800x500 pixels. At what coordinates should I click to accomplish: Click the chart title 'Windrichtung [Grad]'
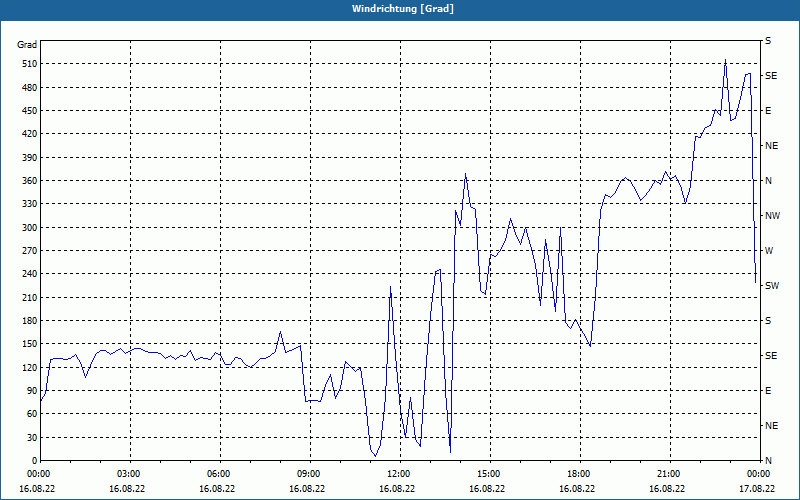pos(403,9)
